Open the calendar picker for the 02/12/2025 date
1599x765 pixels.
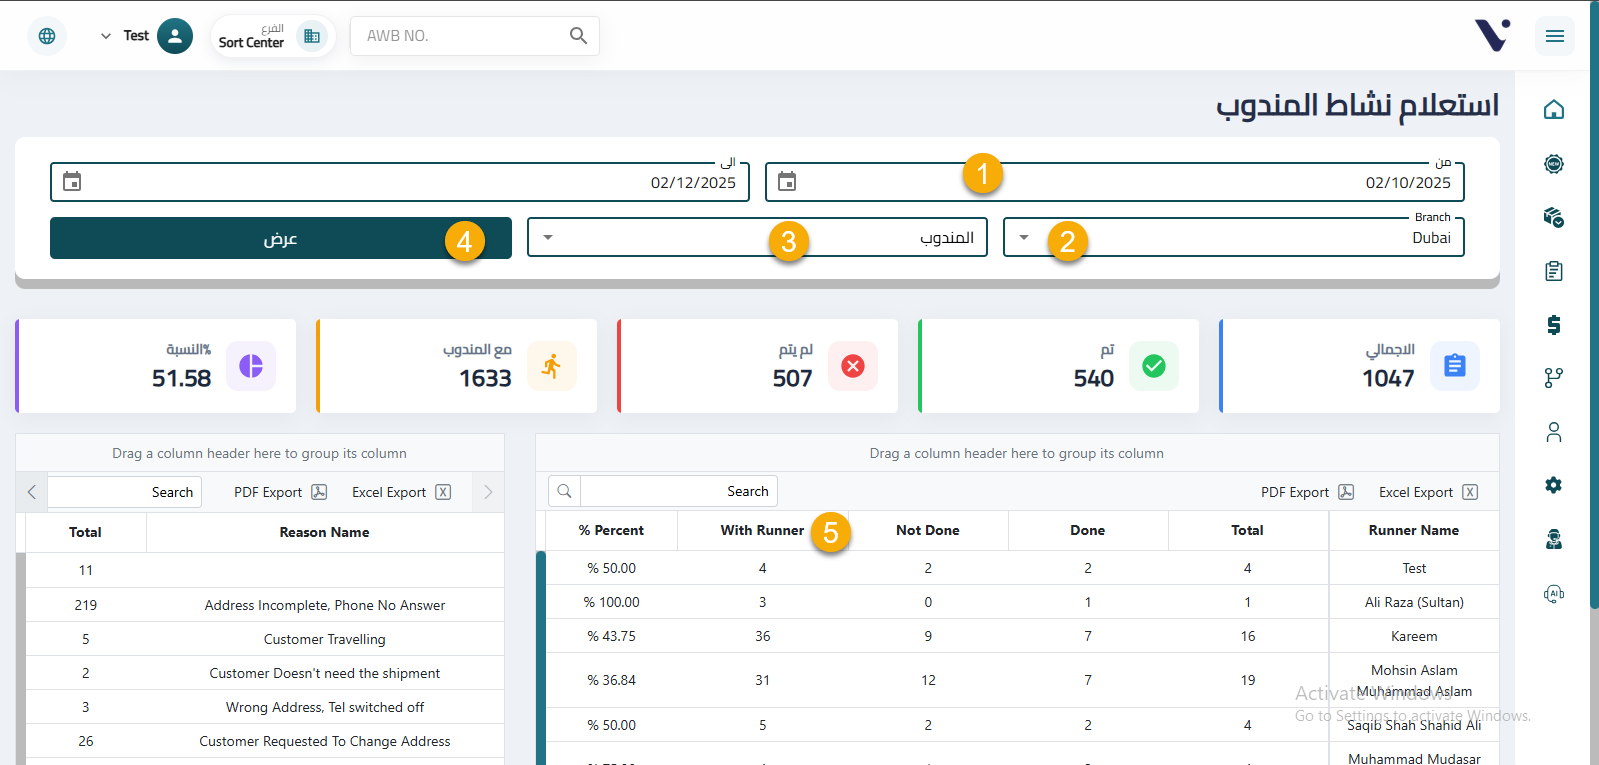click(72, 182)
